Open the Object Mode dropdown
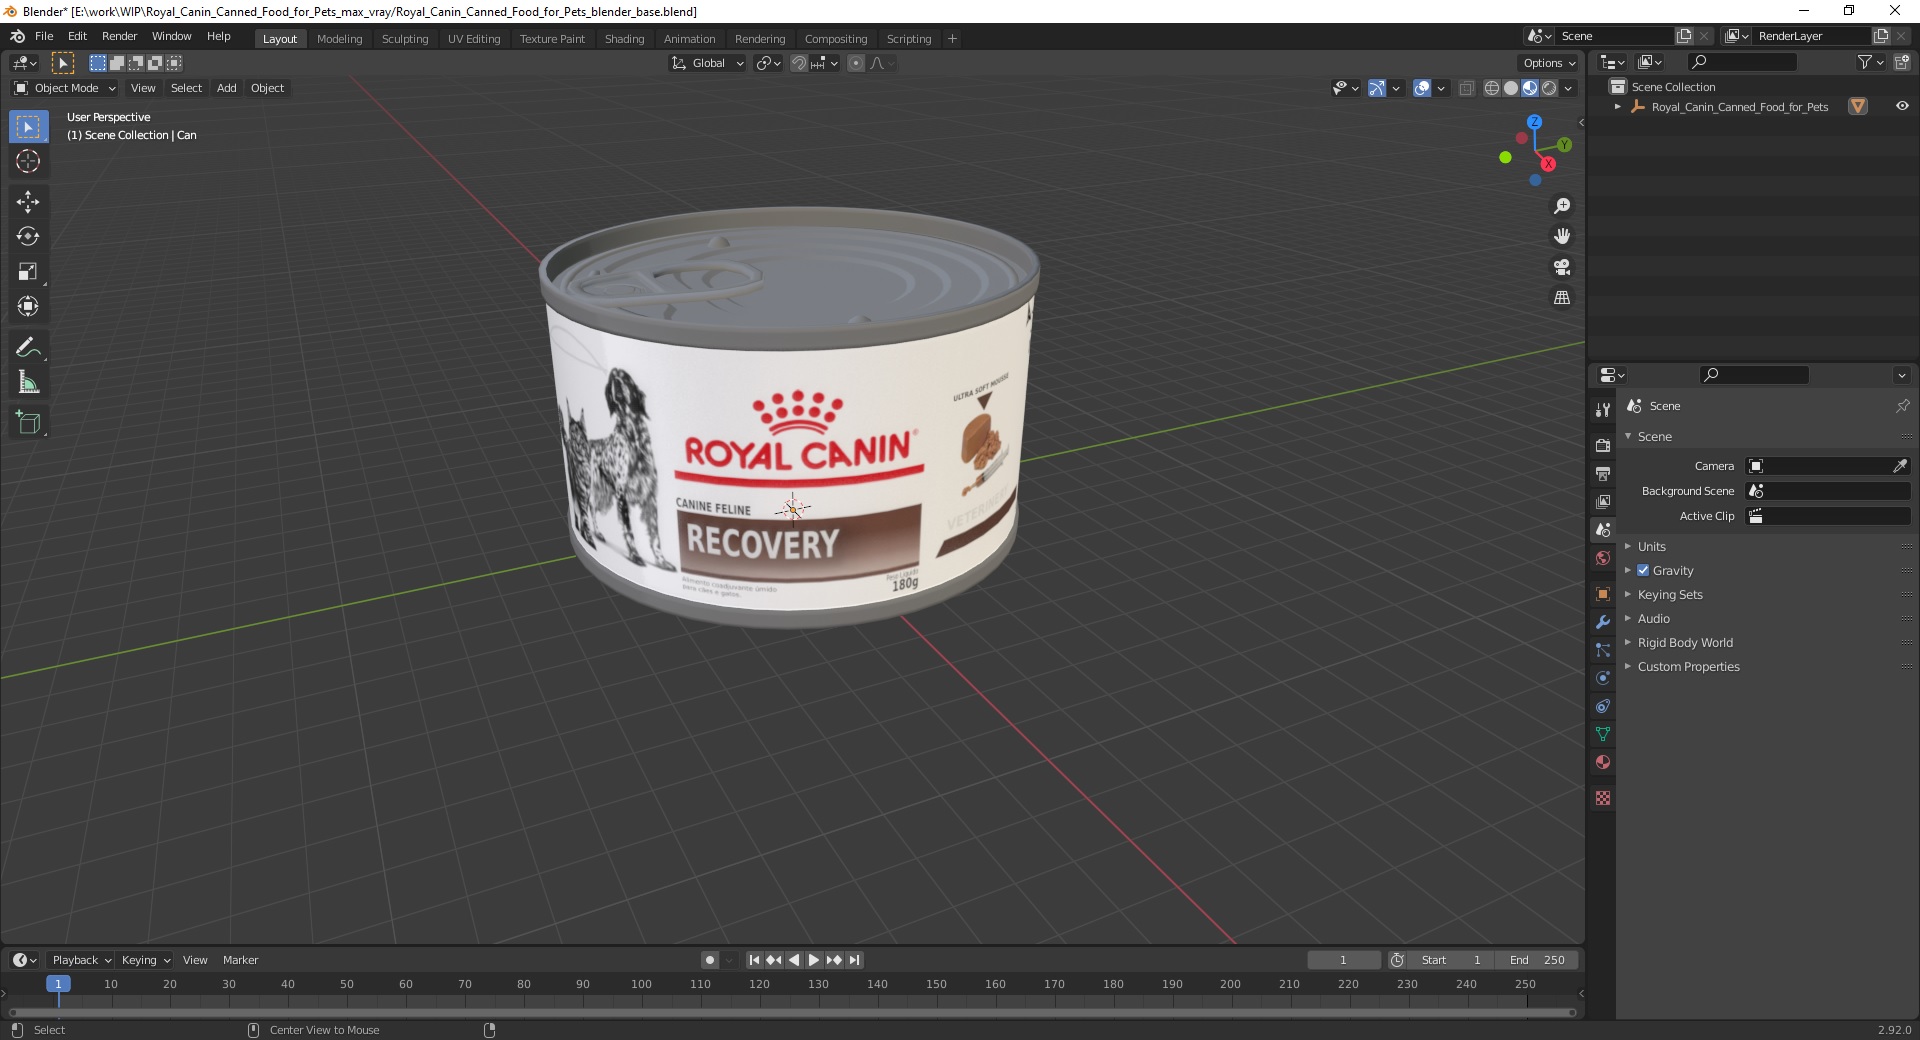Image resolution: width=1920 pixels, height=1040 pixels. (65, 88)
